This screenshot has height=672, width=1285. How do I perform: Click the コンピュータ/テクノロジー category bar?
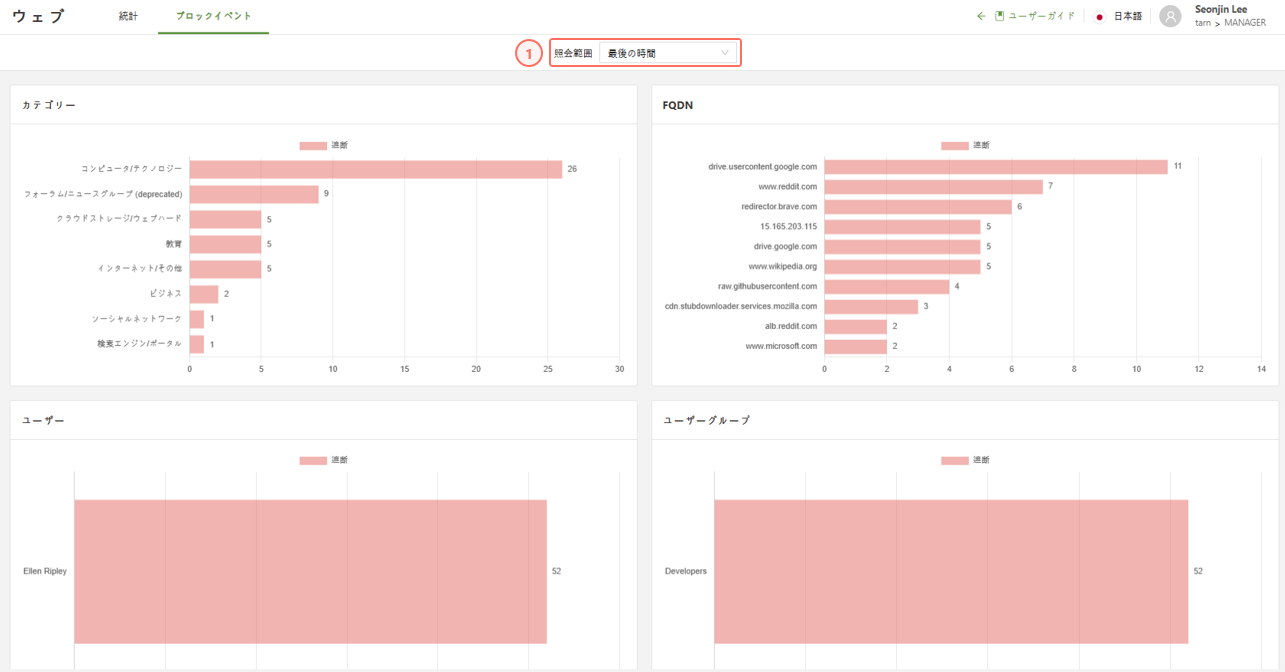[375, 169]
